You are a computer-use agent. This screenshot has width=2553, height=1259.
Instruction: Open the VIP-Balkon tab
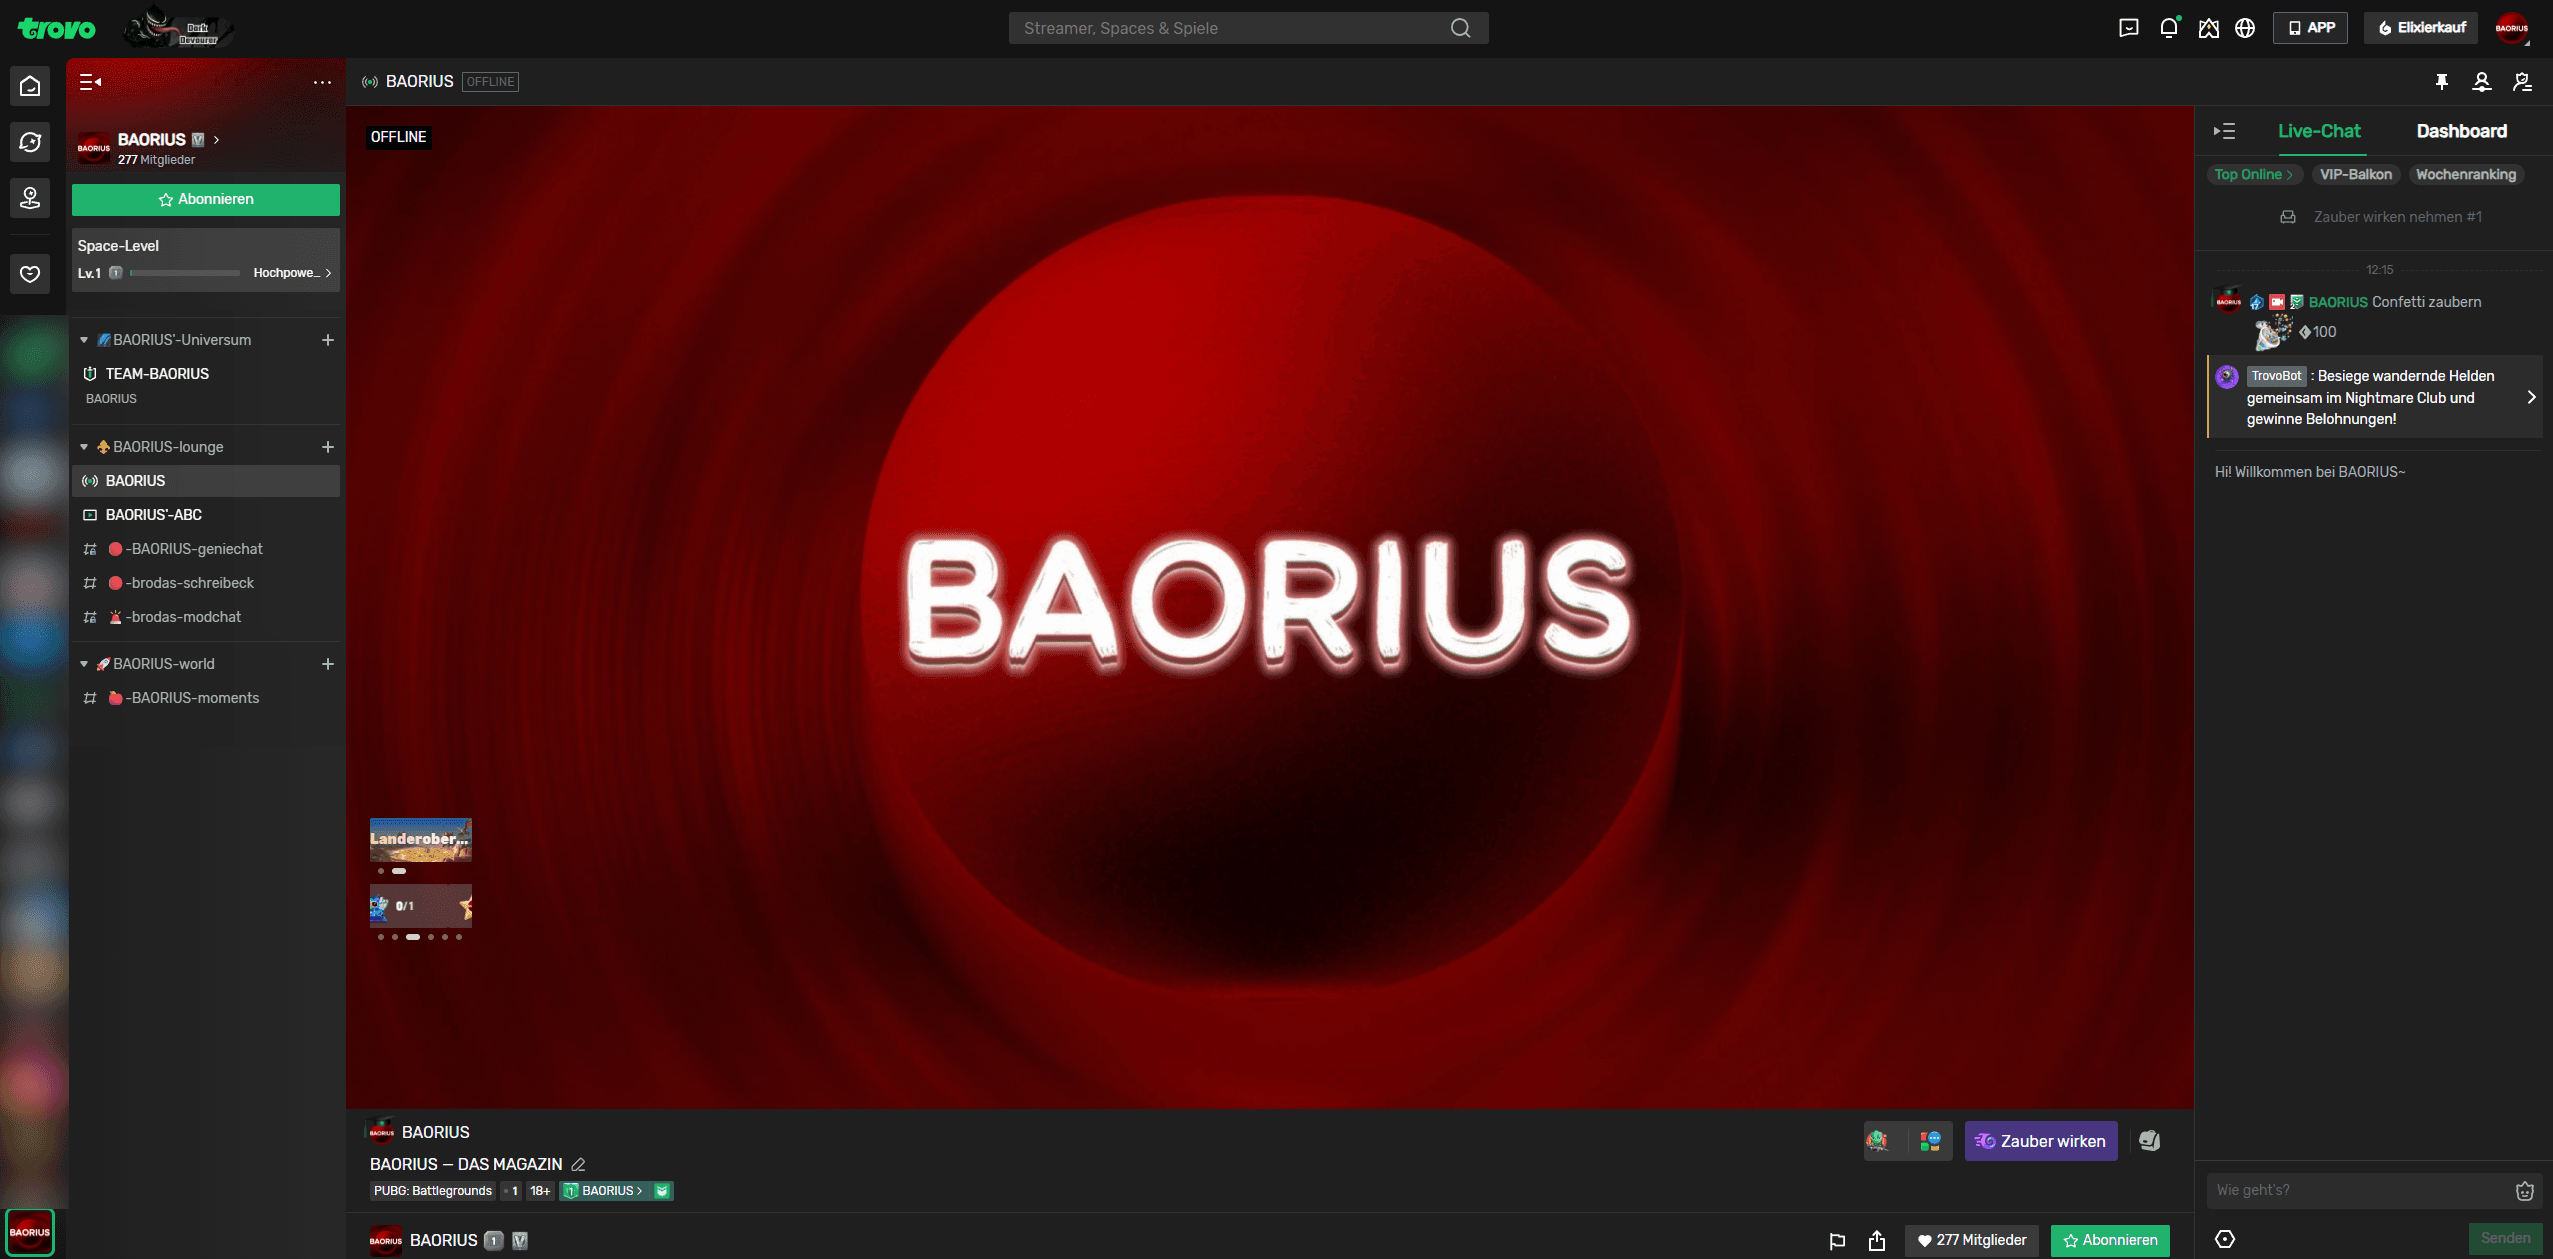(2356, 174)
